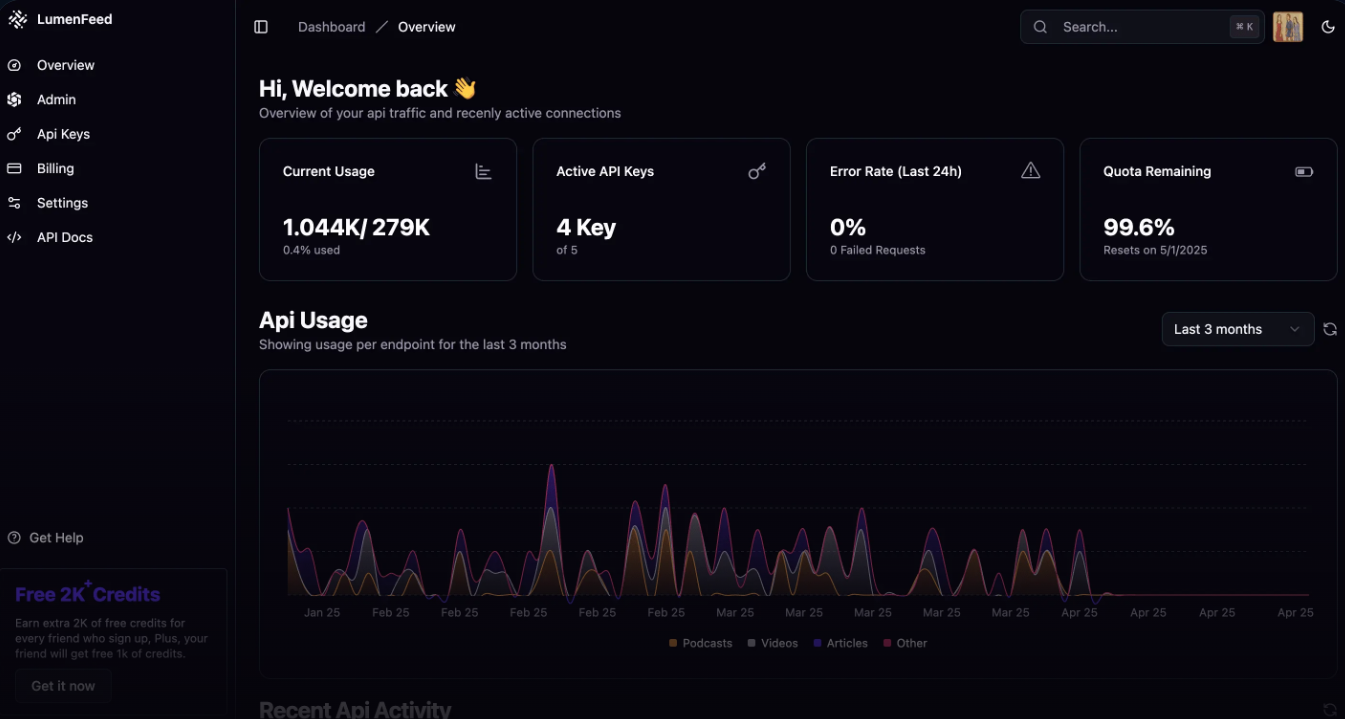The height and width of the screenshot is (719, 1345).
Task: Click the LumenFeed brand name
Action: point(75,19)
